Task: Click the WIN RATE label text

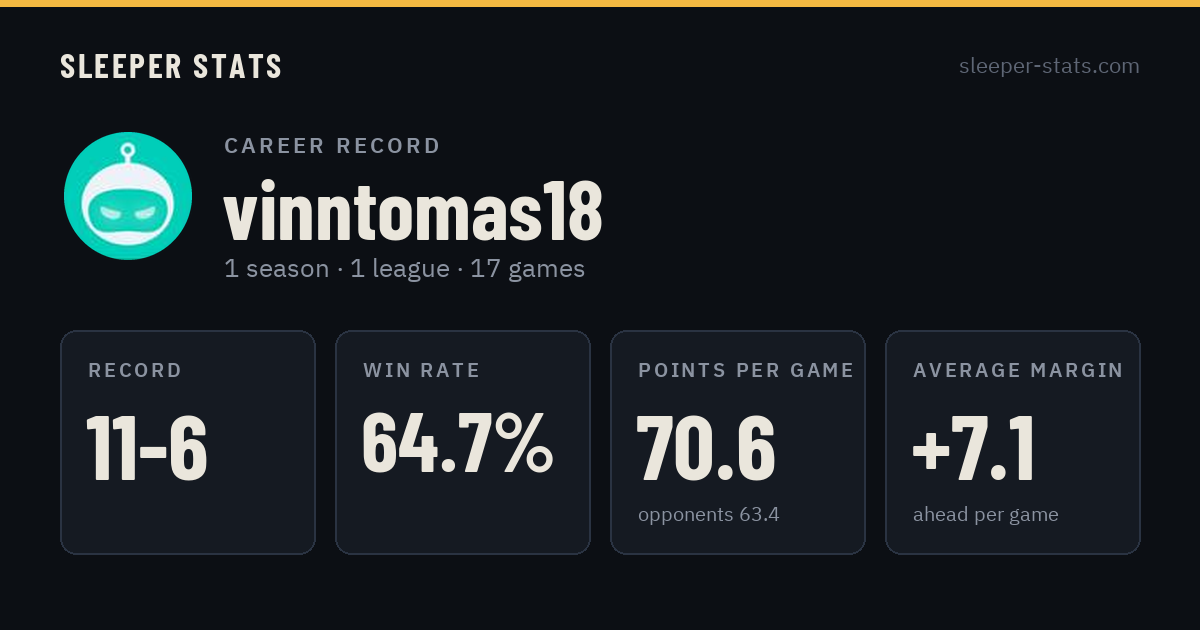Action: (x=422, y=371)
